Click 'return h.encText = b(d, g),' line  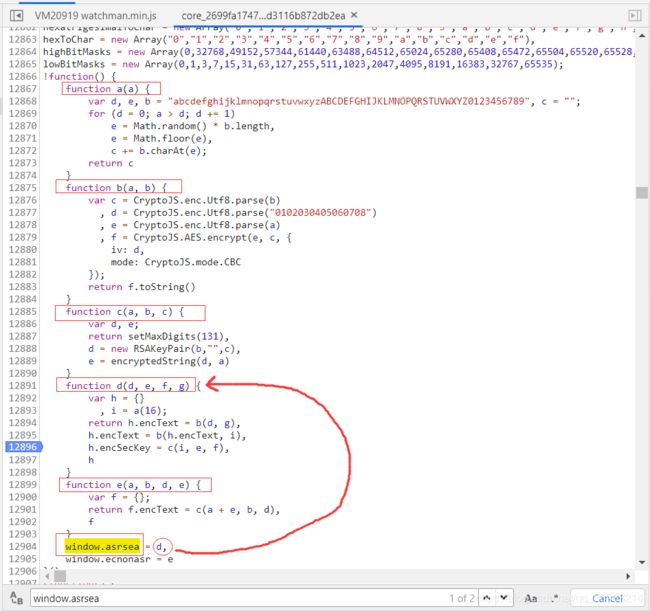(x=164, y=423)
